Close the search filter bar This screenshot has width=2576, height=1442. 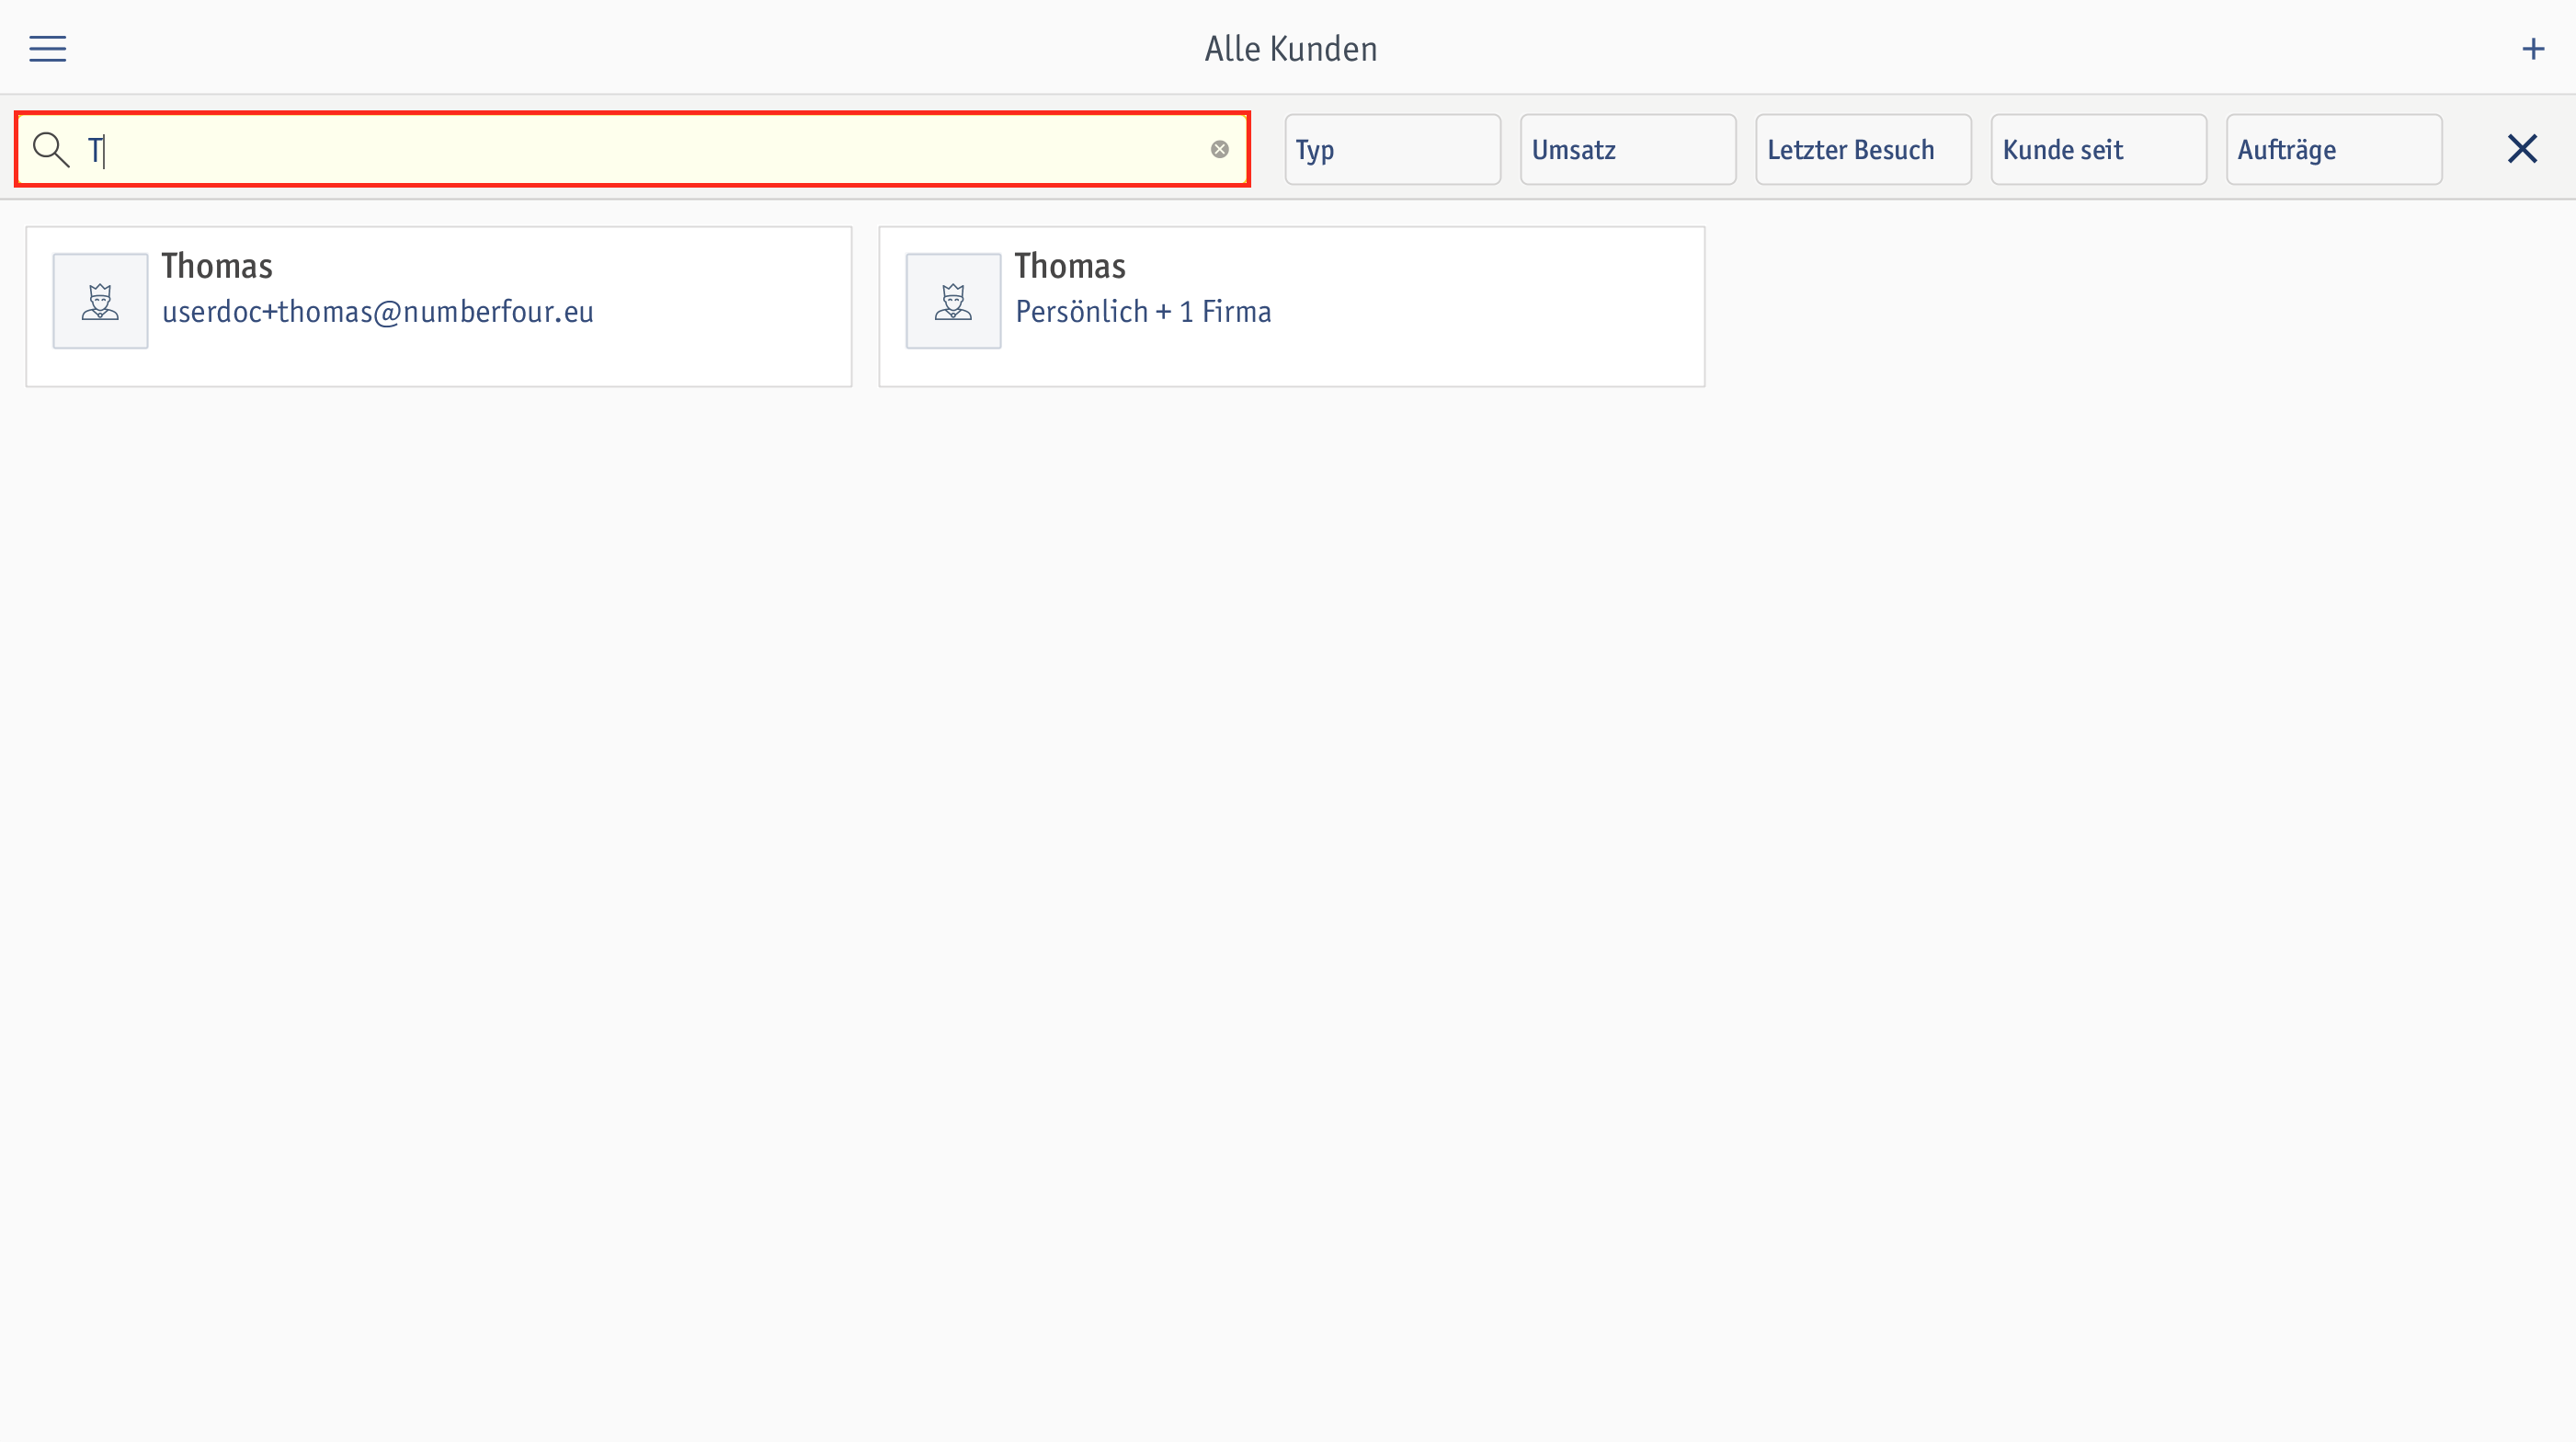tap(2522, 149)
